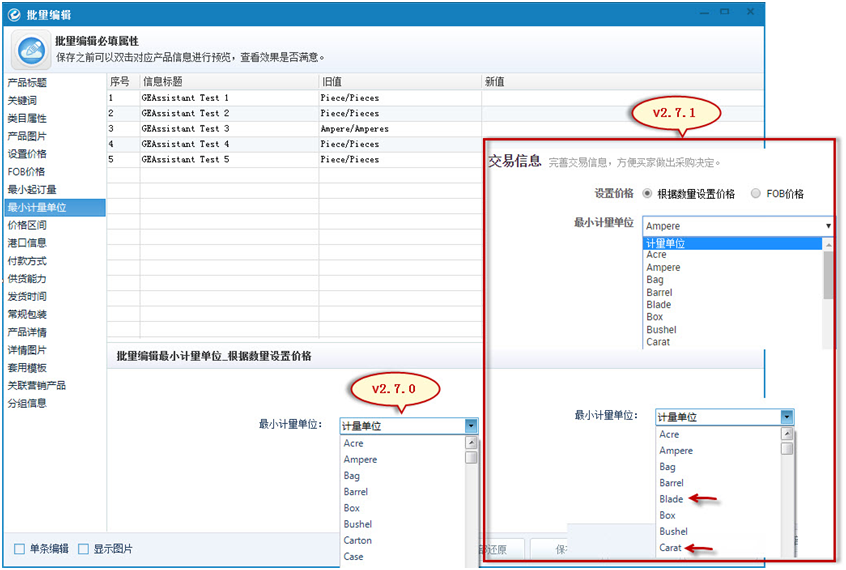Select Carton in the unit dropdown list
The width and height of the screenshot is (846, 570).
(x=358, y=540)
